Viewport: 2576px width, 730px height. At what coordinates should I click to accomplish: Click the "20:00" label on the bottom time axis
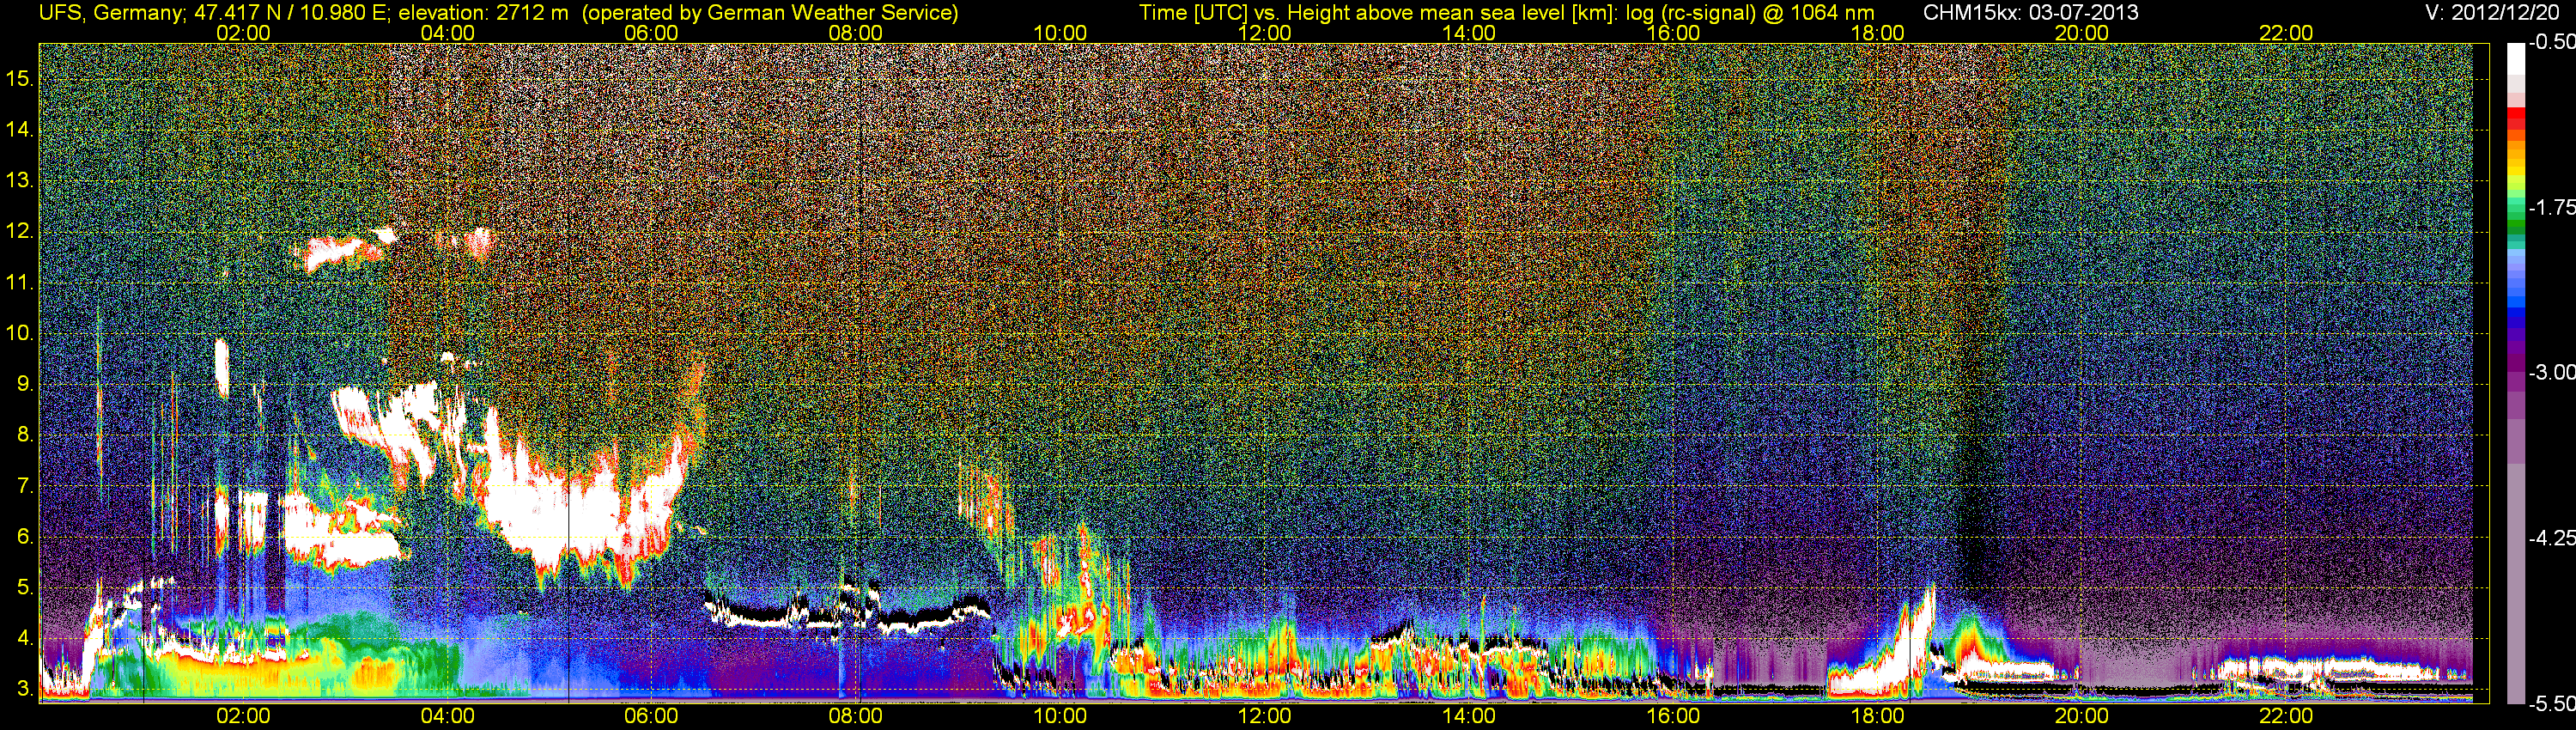click(x=2082, y=716)
